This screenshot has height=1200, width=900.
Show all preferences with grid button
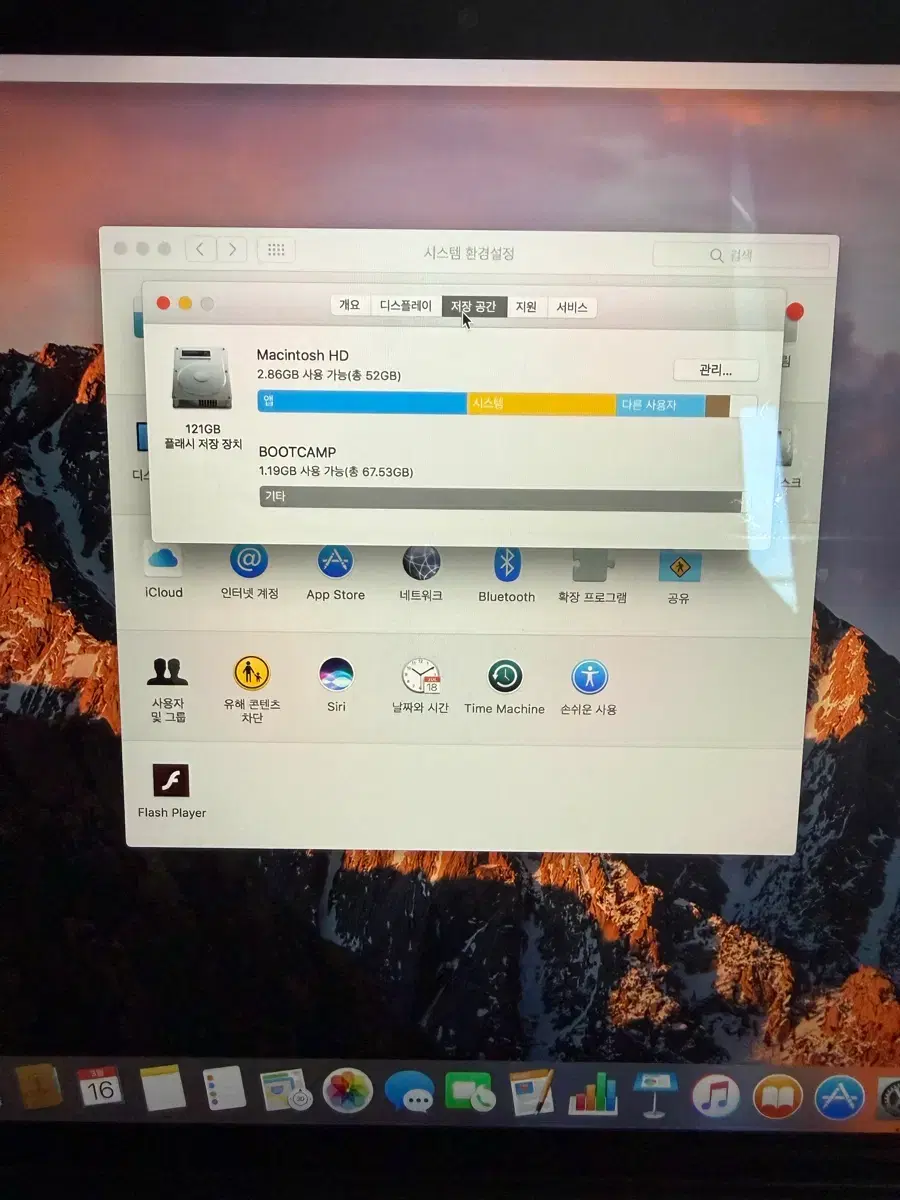point(277,250)
